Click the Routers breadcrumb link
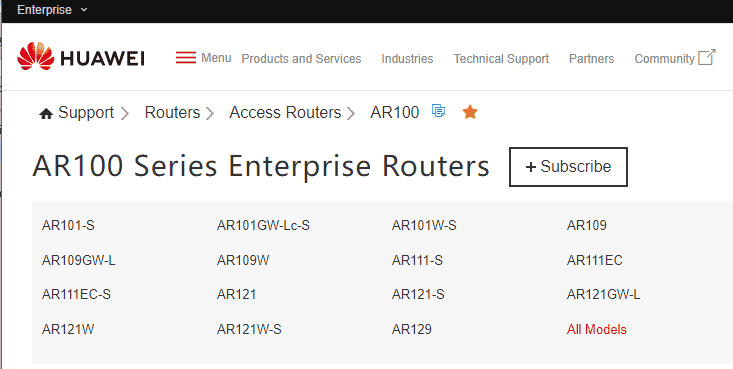 [172, 113]
